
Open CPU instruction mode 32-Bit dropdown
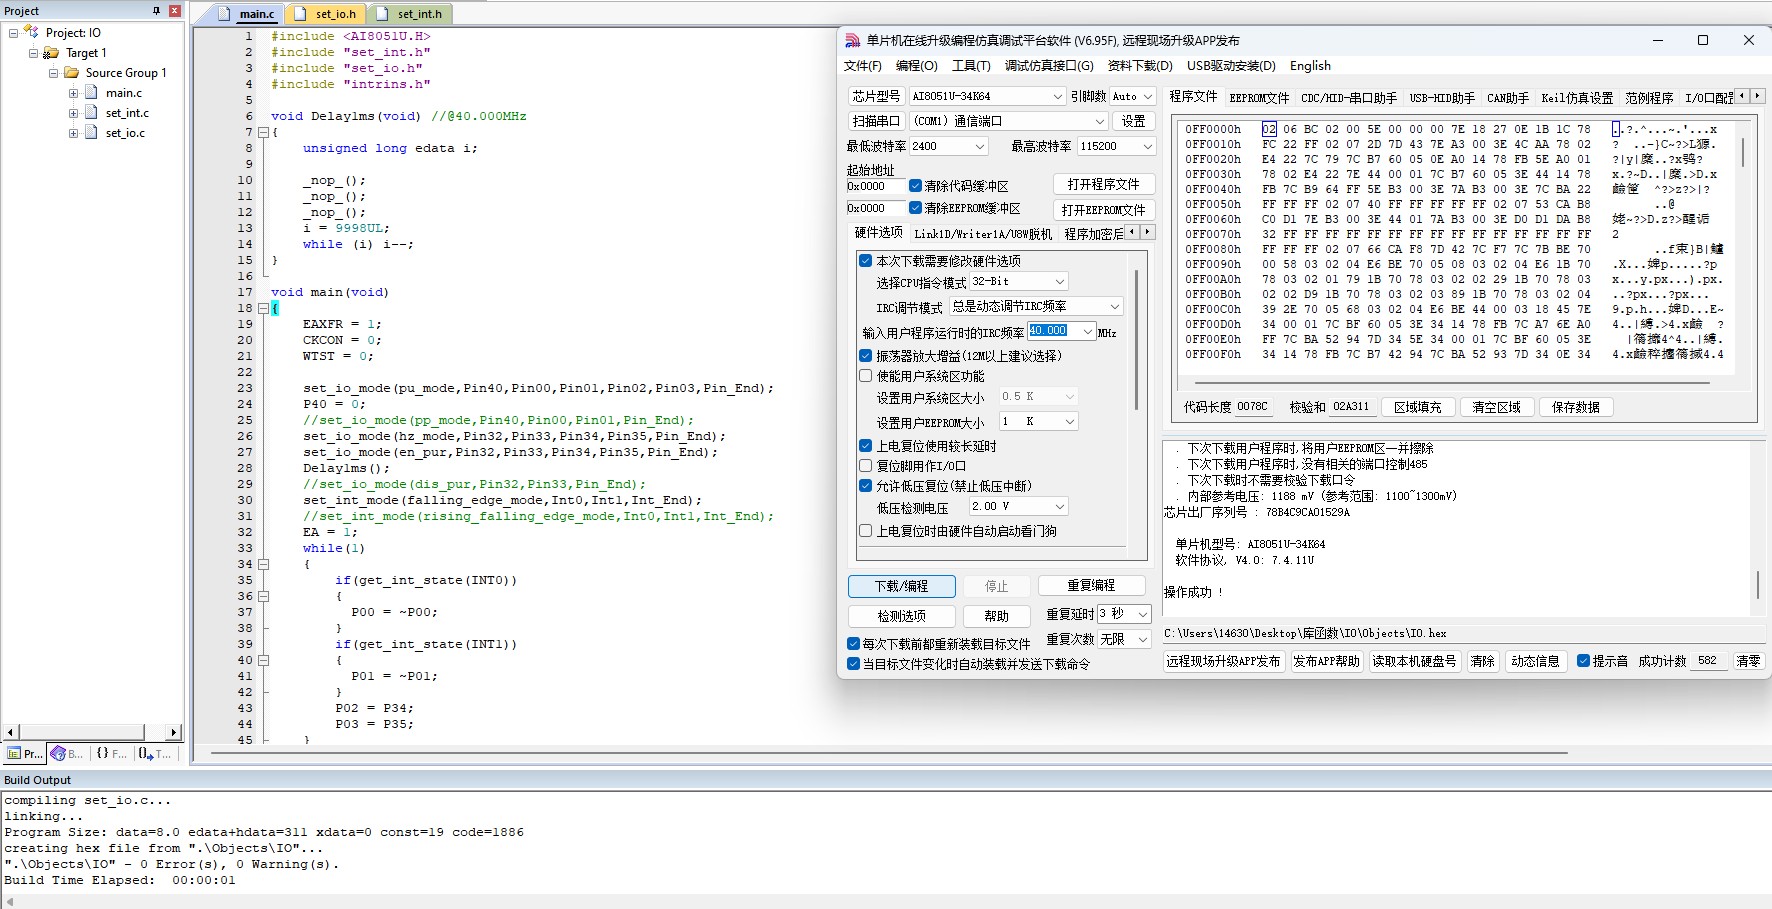coord(1060,282)
